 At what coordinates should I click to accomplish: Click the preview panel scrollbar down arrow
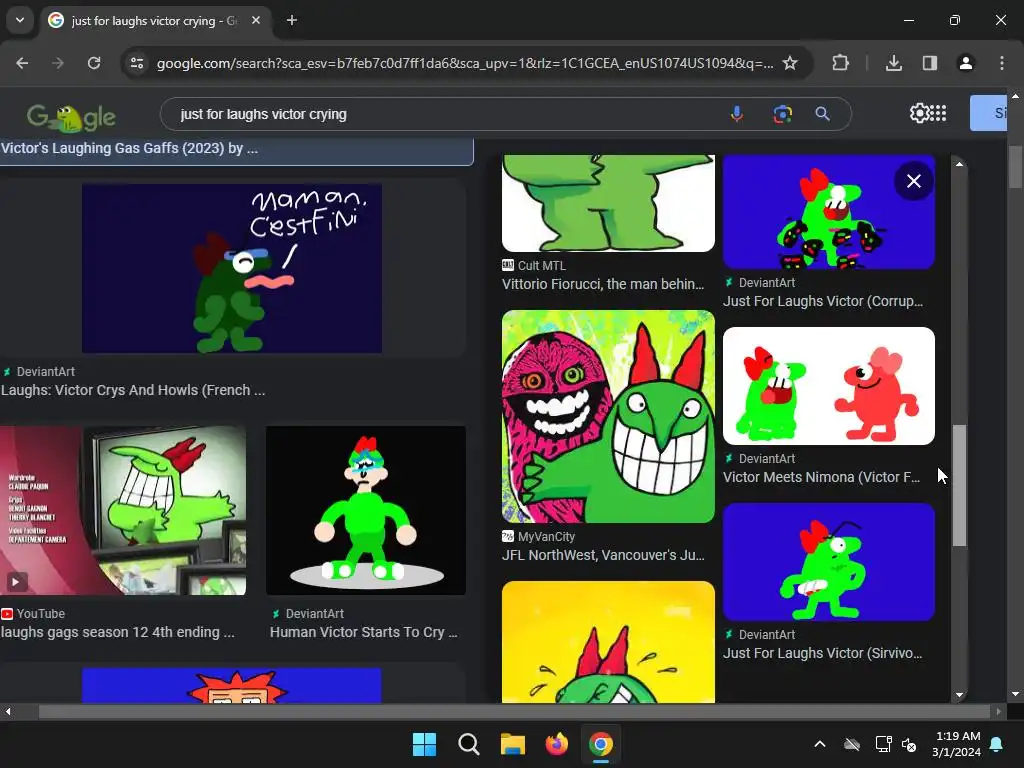tap(959, 695)
